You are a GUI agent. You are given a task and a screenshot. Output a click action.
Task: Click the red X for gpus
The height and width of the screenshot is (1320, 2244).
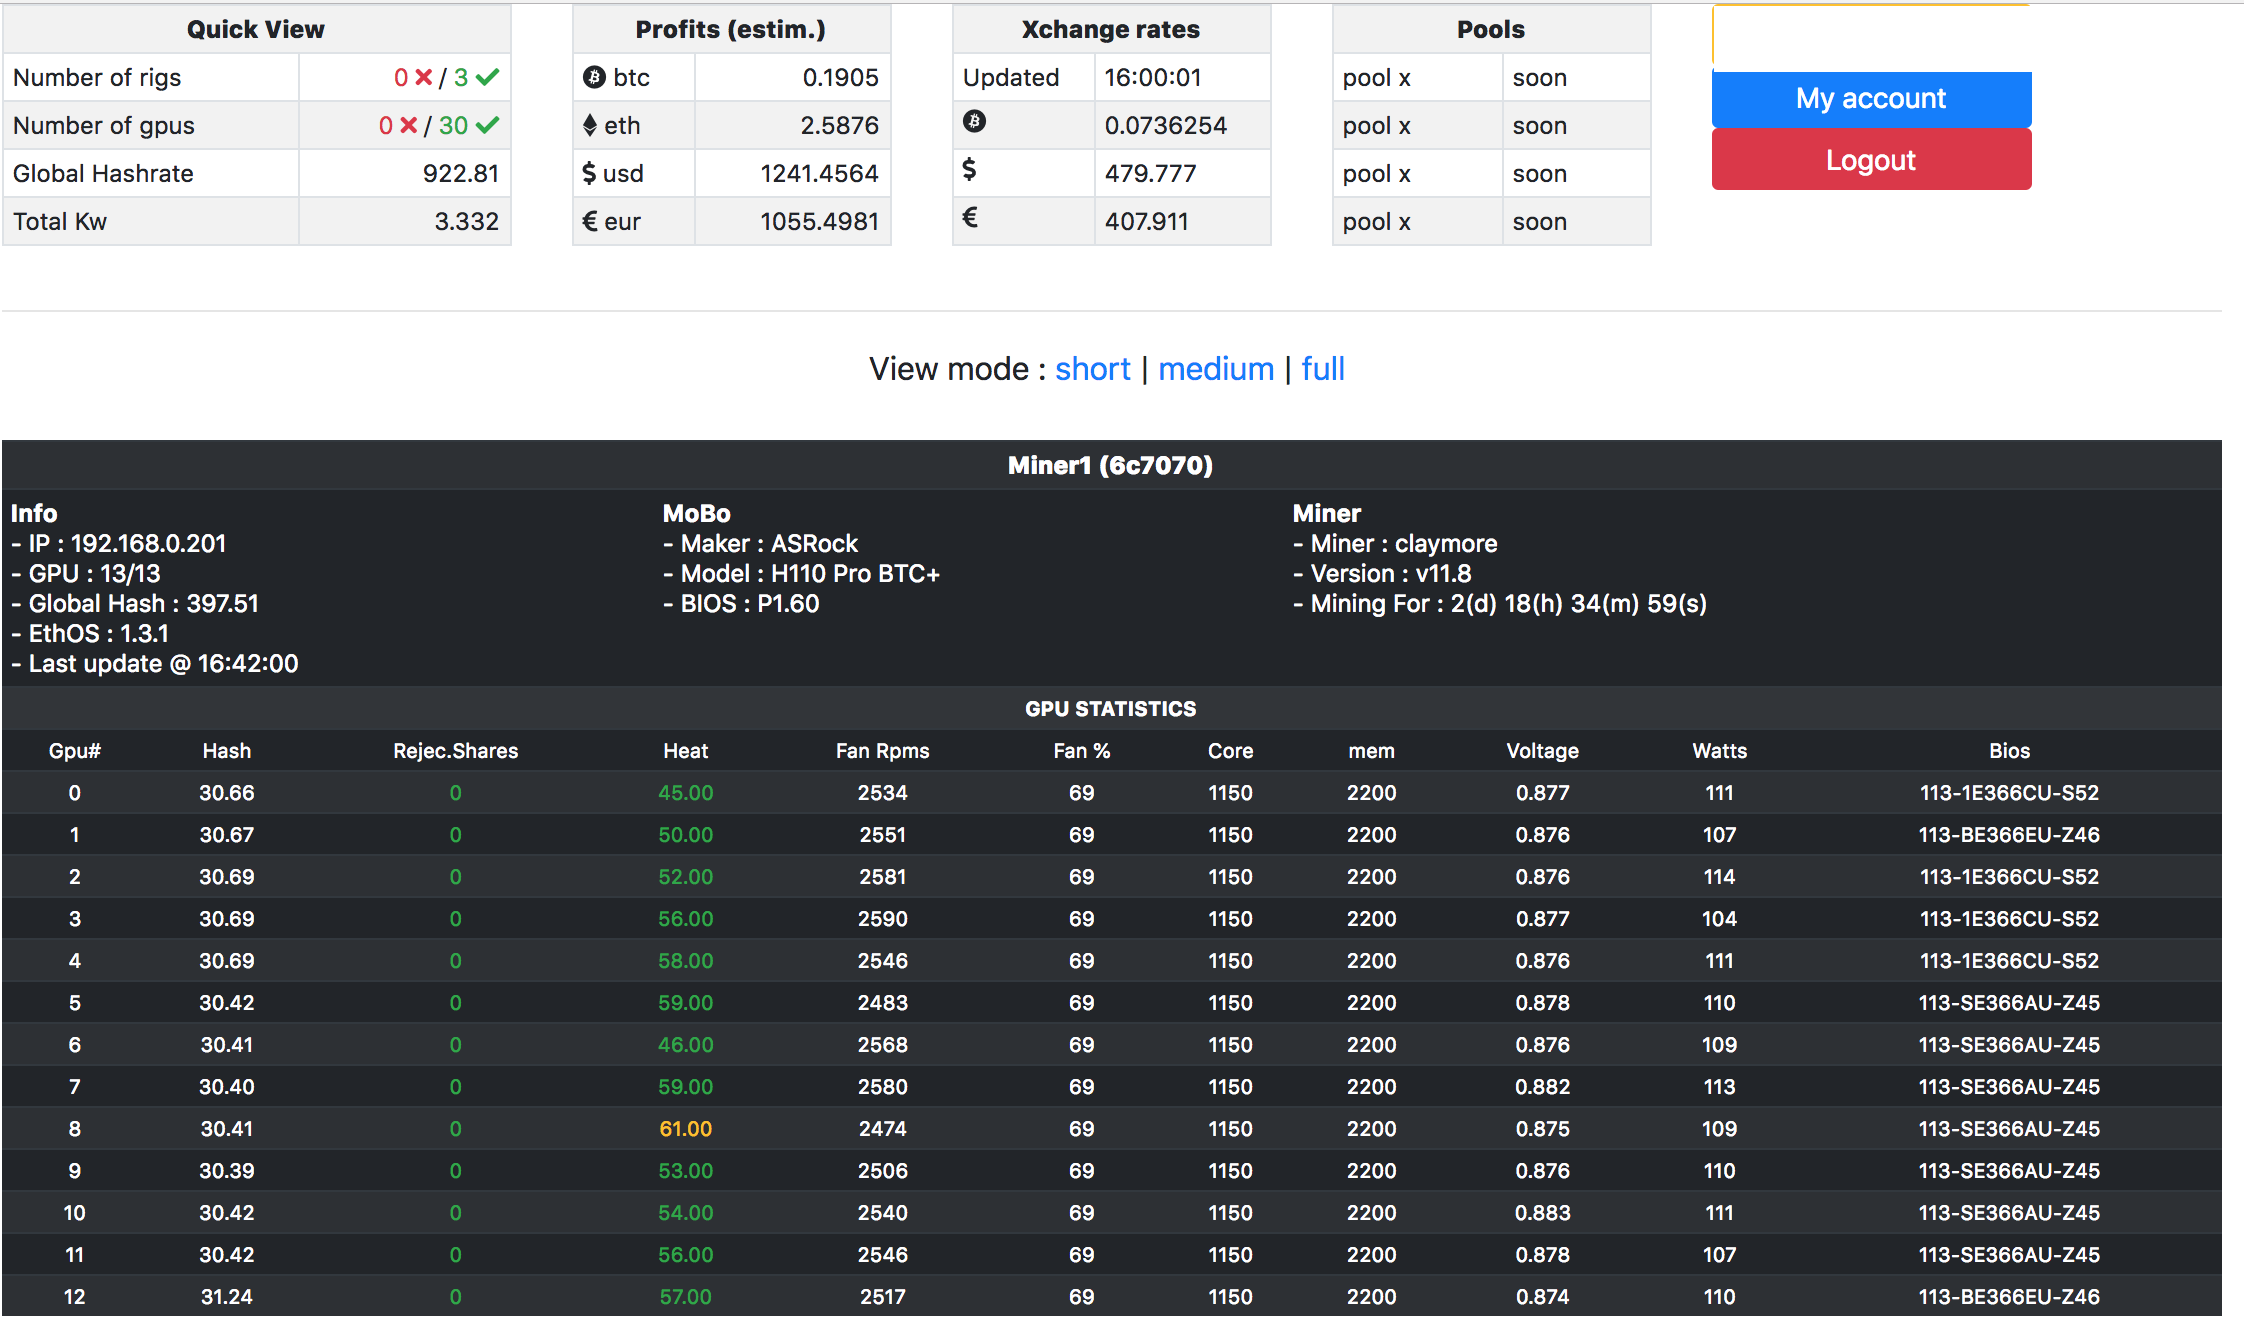point(408,125)
